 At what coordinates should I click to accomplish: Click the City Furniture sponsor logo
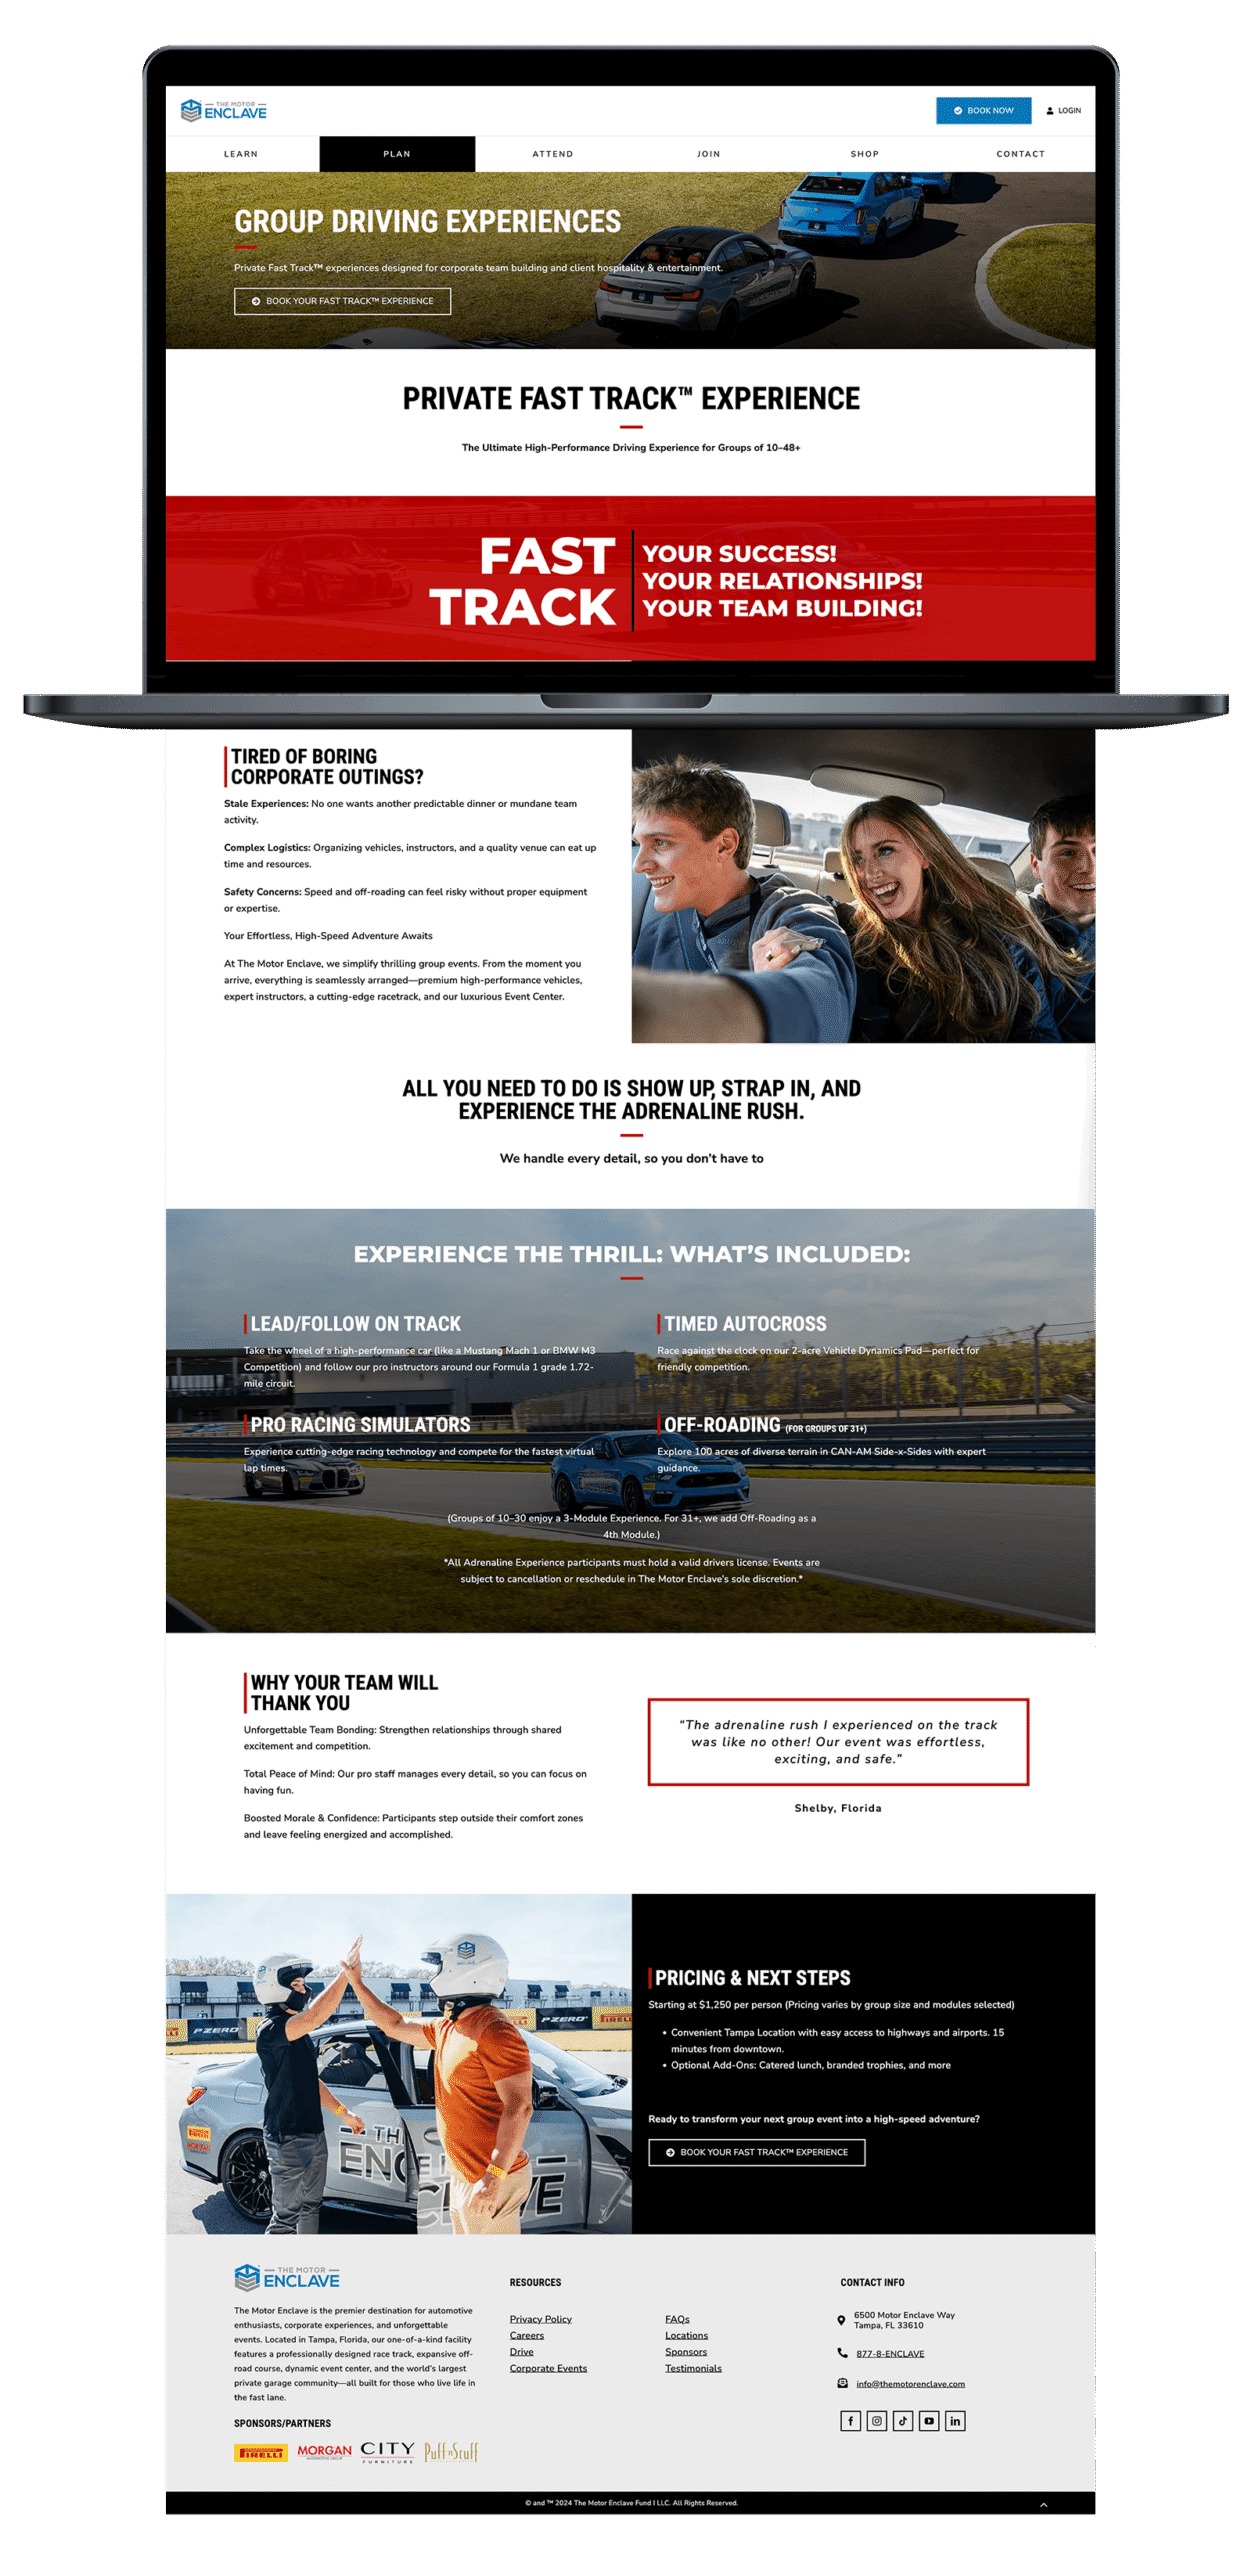(x=387, y=2451)
